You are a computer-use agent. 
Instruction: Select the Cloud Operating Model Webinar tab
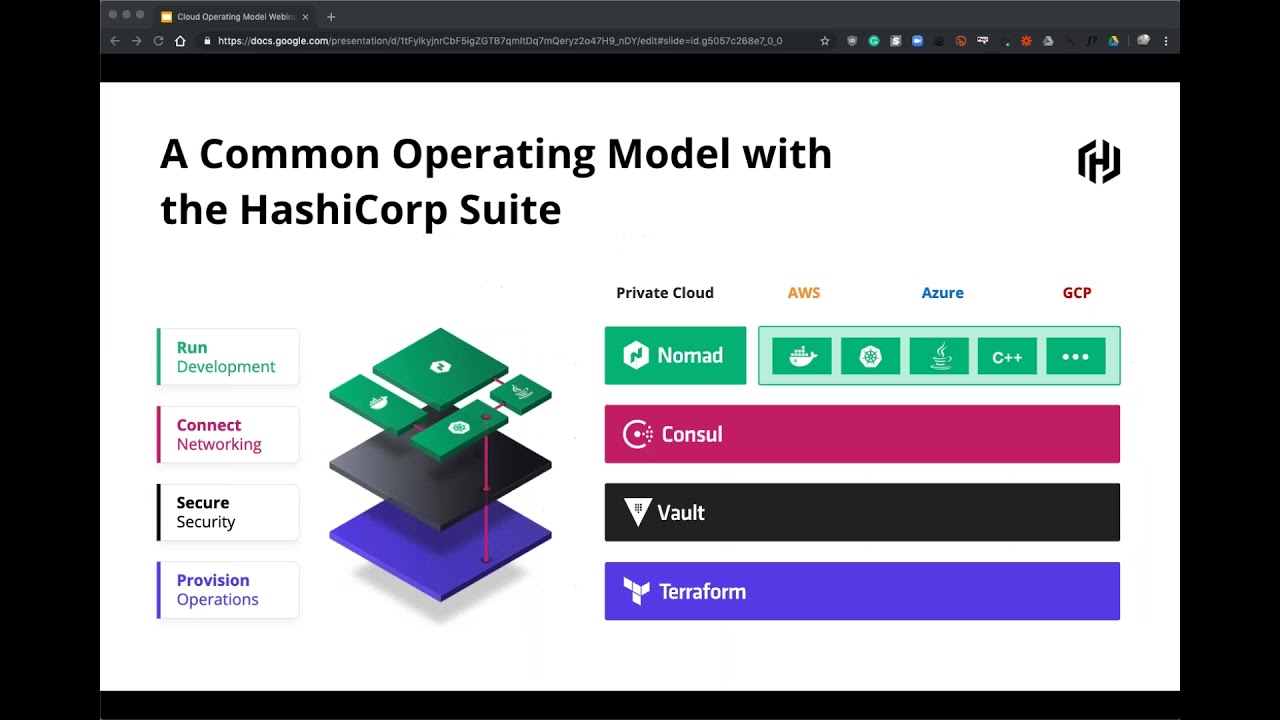[x=236, y=16]
